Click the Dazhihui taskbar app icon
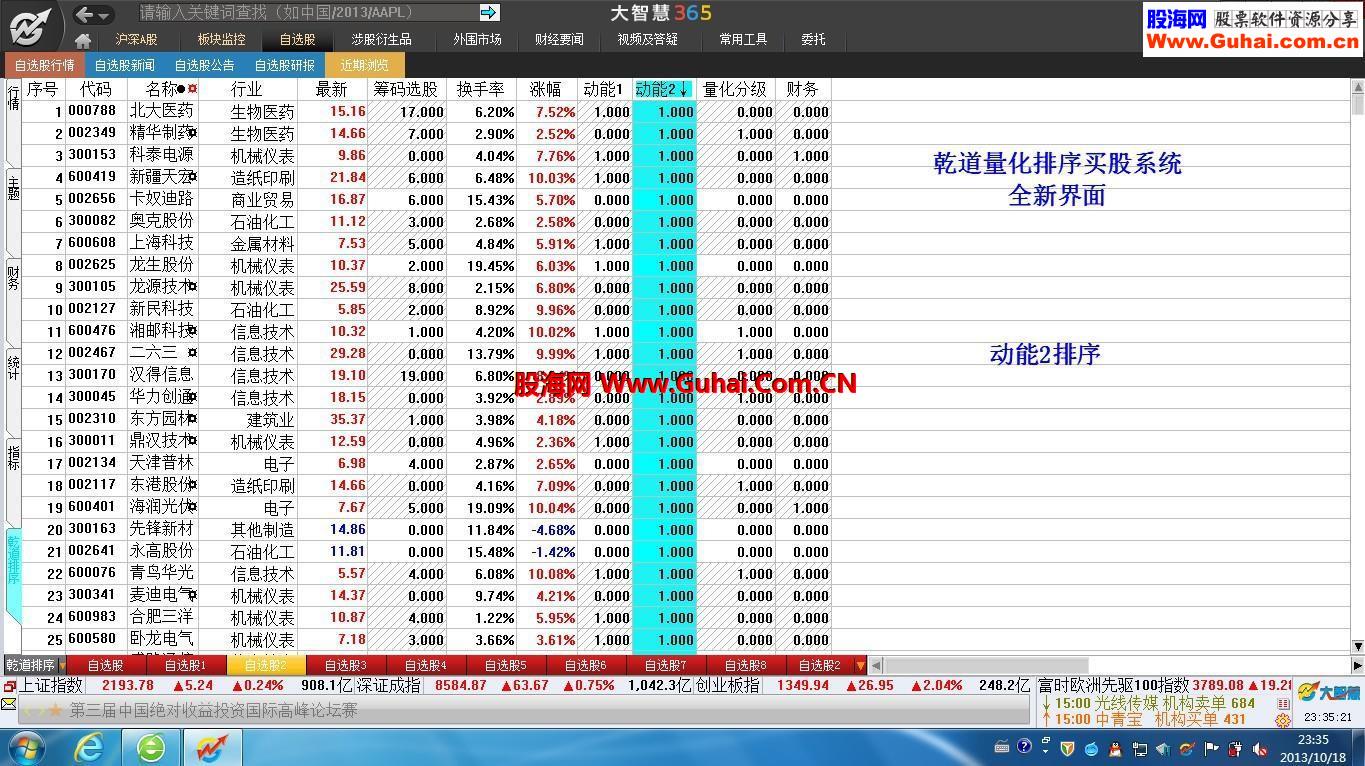Screen dimensions: 1365x766 pyautogui.click(x=212, y=747)
